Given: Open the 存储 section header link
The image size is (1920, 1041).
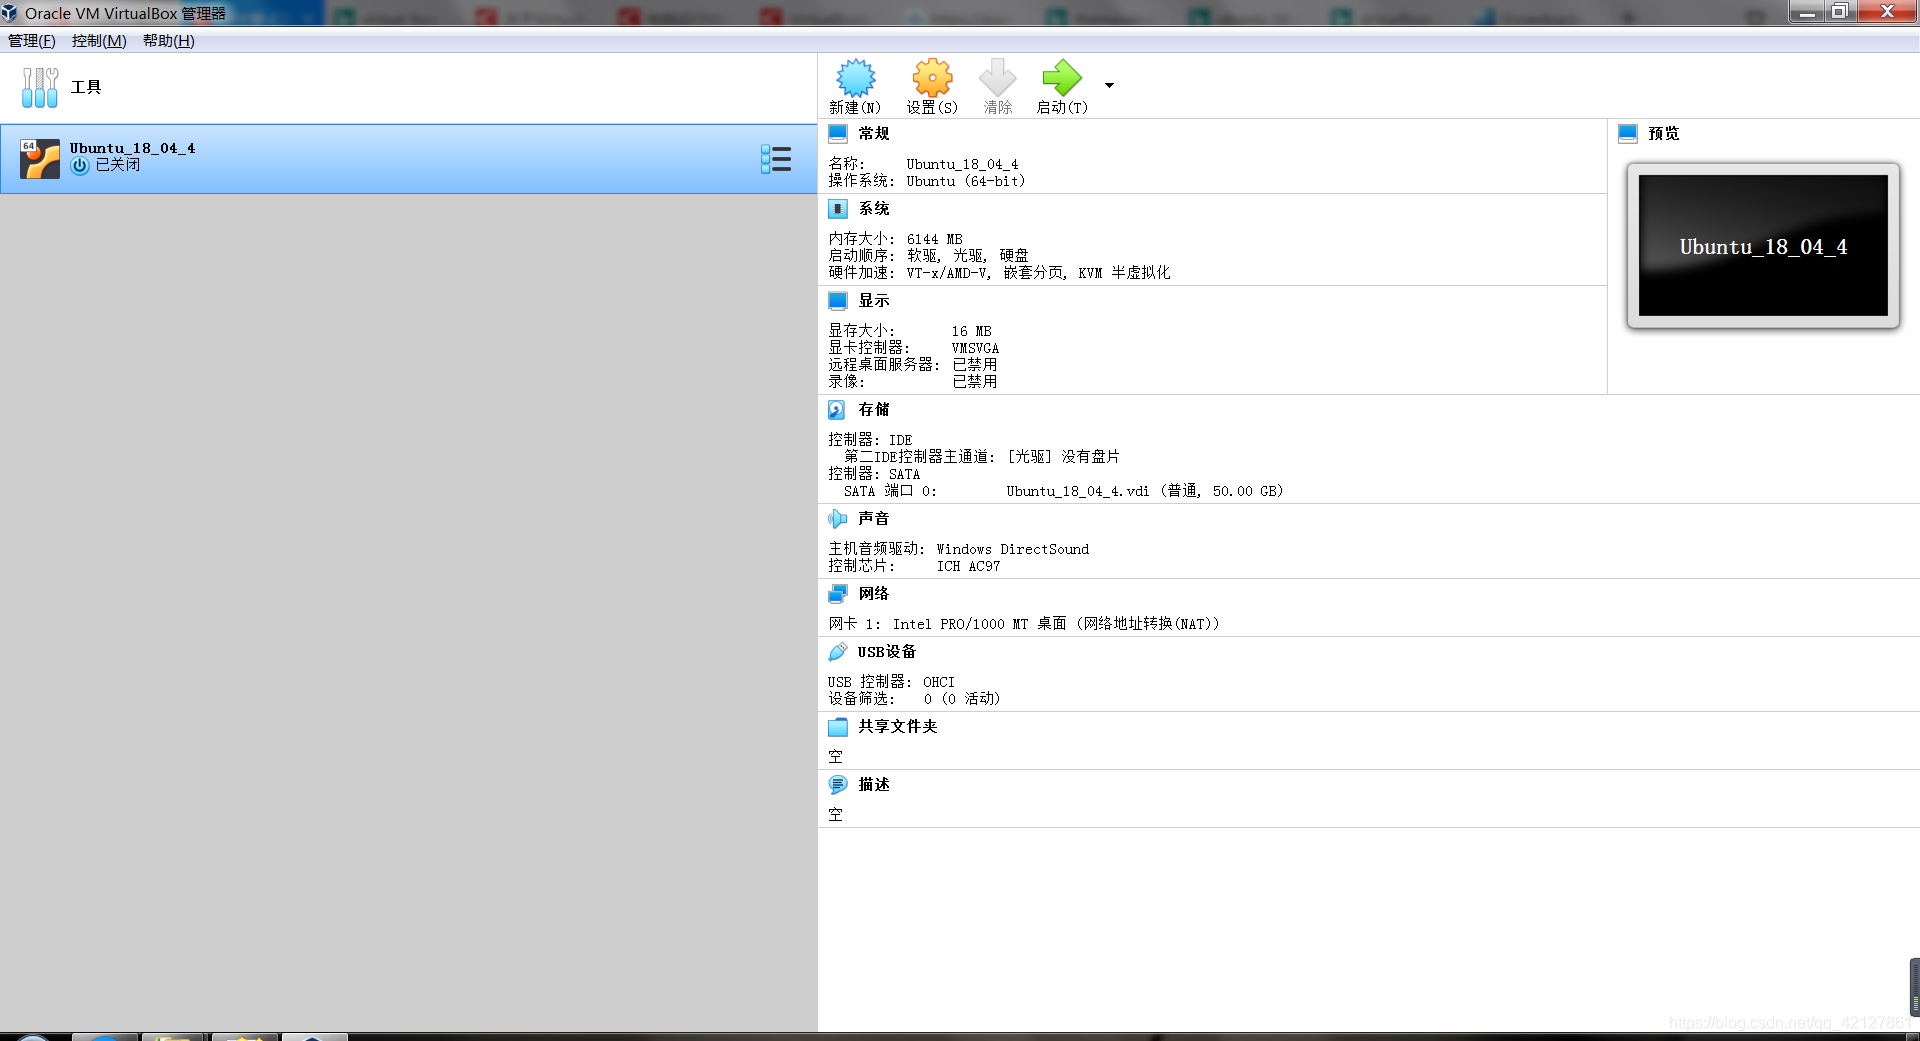Looking at the screenshot, I should pos(874,409).
